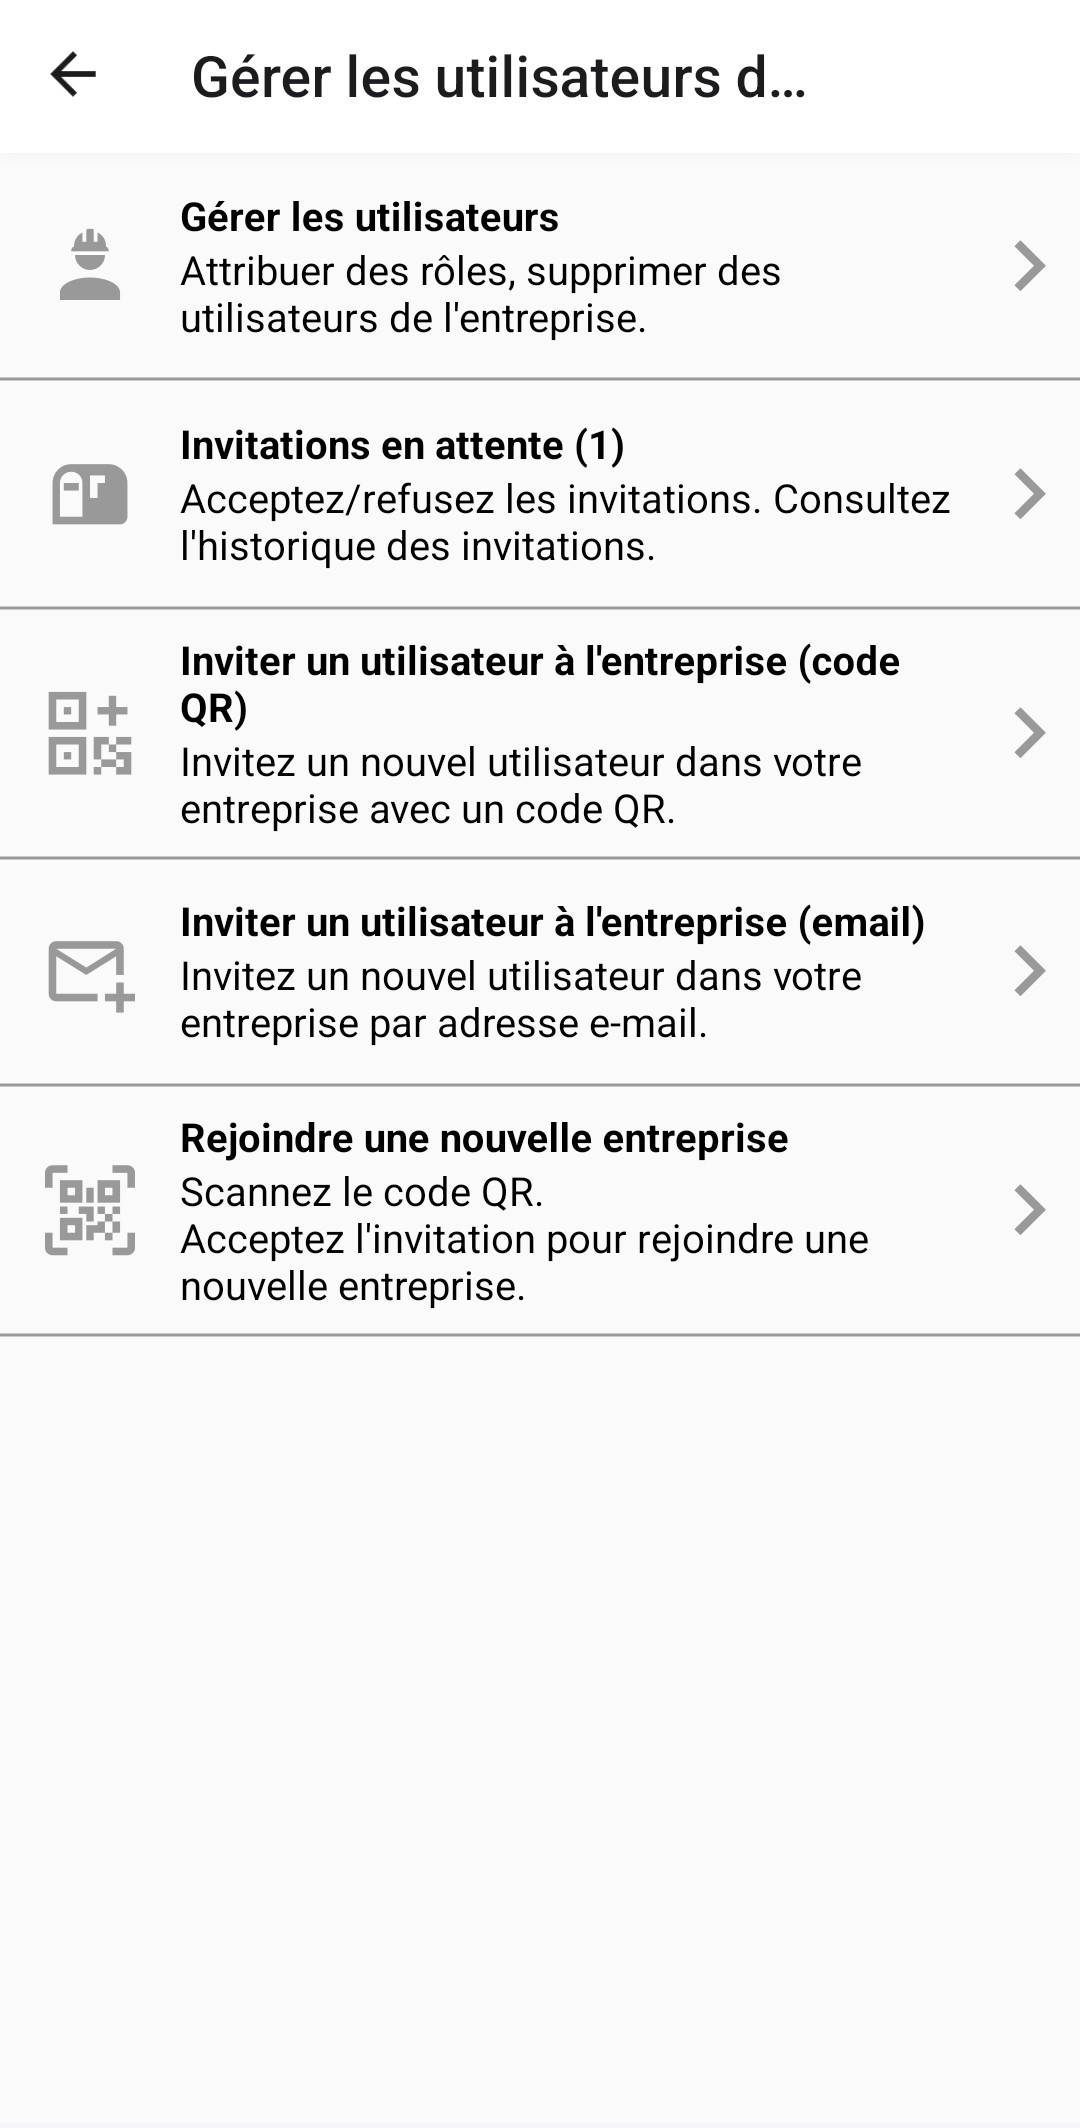Click "Scannez le code QR." text
This screenshot has width=1080, height=2128.
pyautogui.click(x=362, y=1193)
